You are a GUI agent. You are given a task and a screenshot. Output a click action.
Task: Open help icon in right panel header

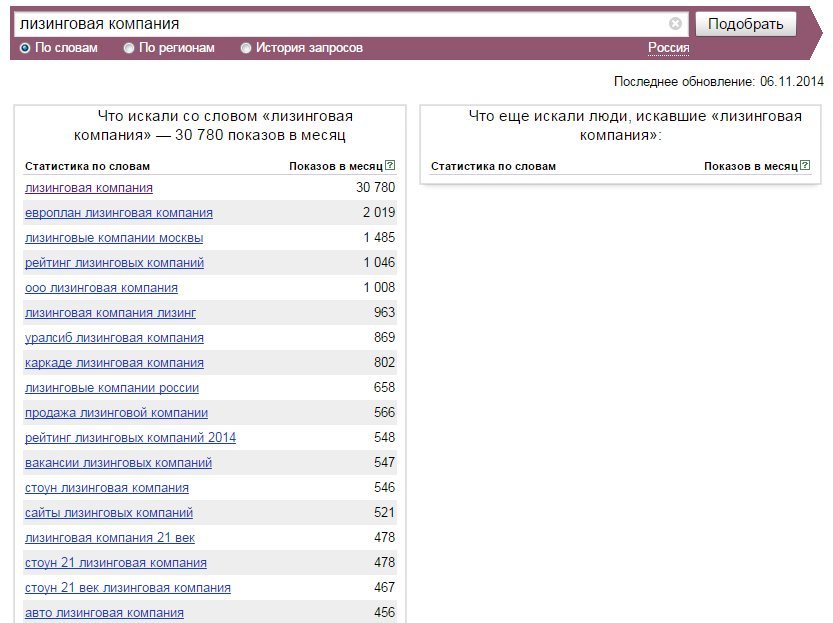point(805,165)
